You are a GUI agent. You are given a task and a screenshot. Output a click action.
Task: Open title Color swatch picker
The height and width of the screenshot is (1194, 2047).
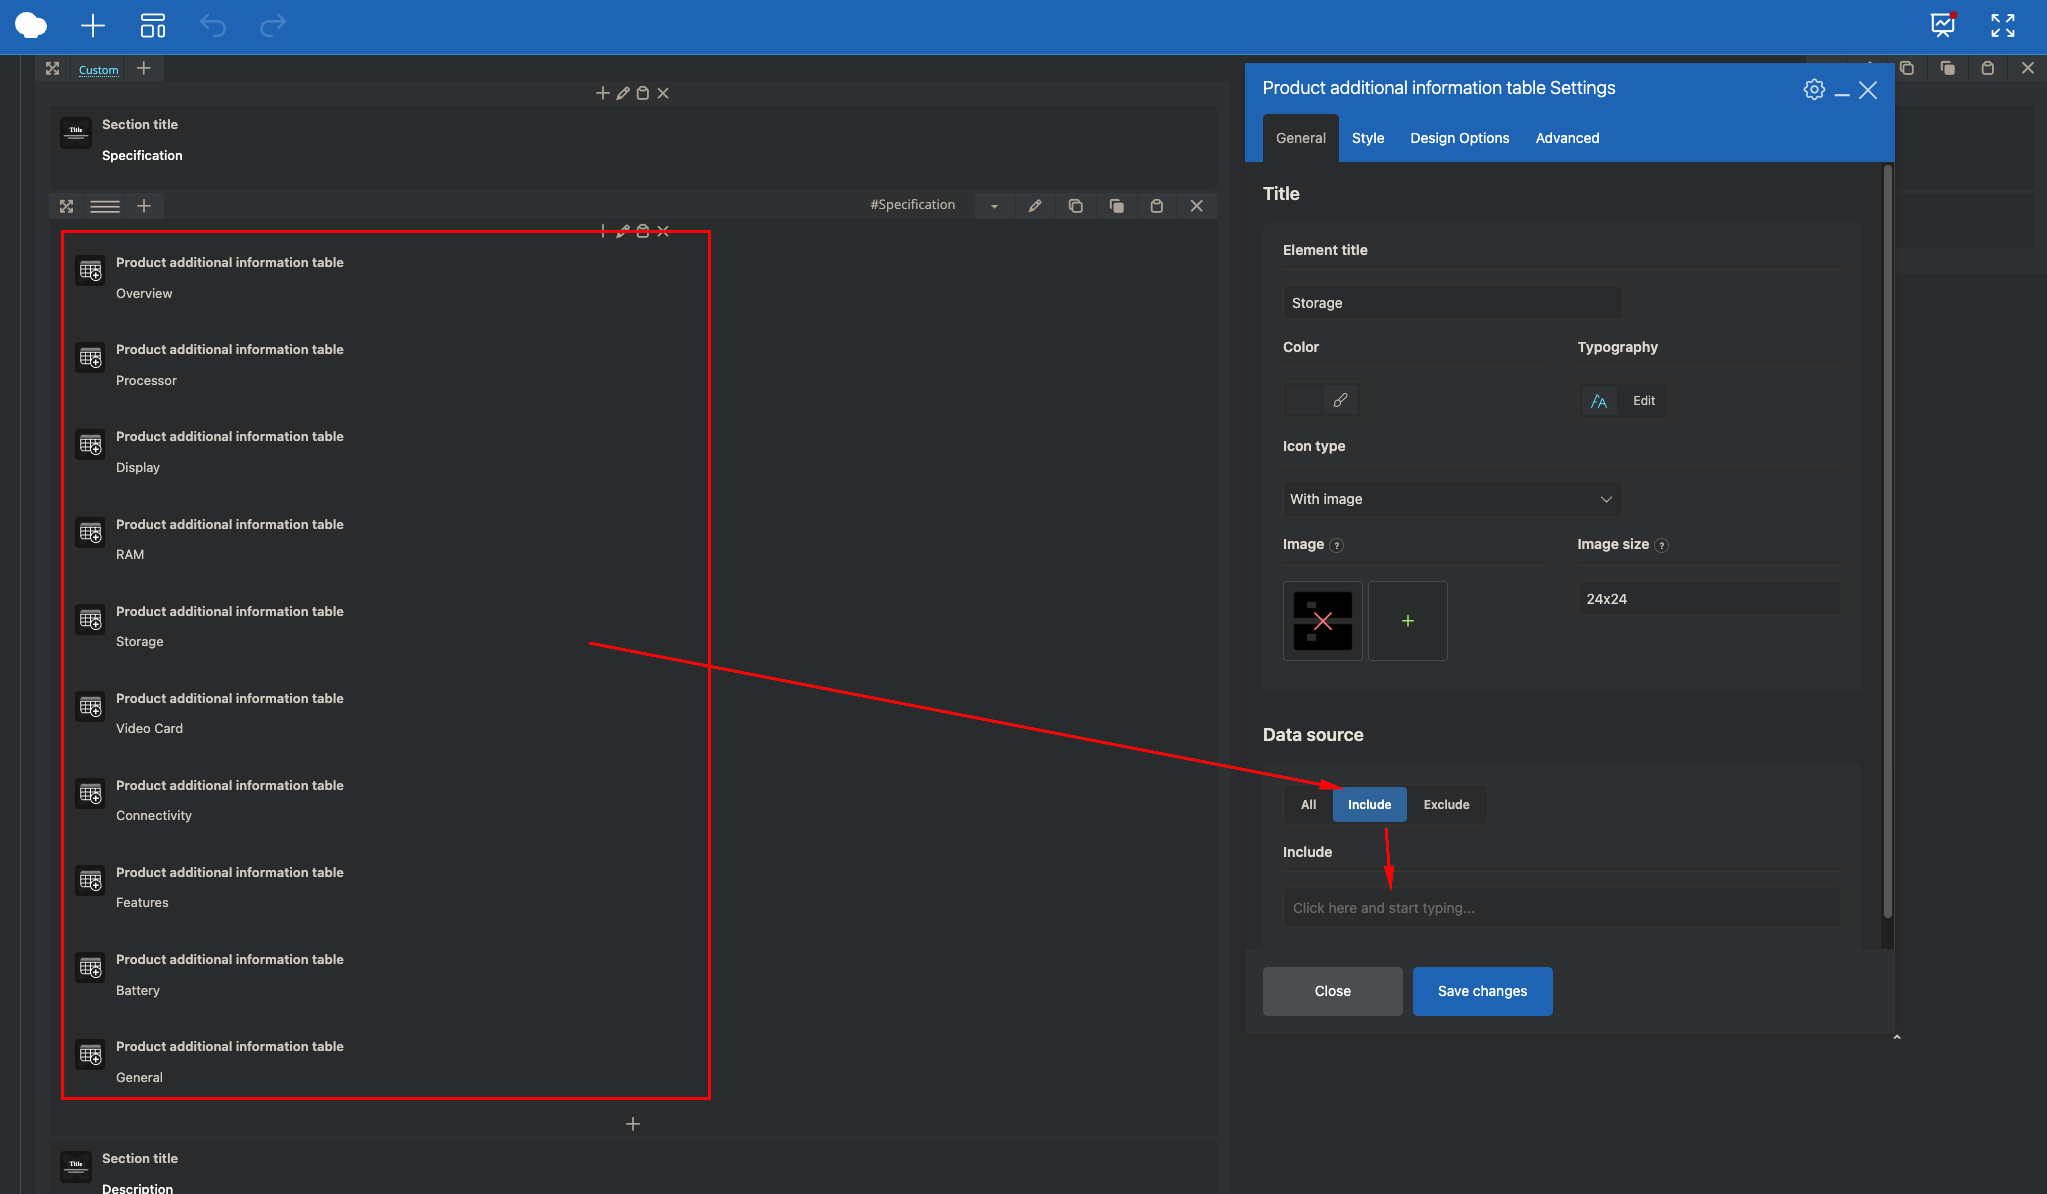(1303, 400)
